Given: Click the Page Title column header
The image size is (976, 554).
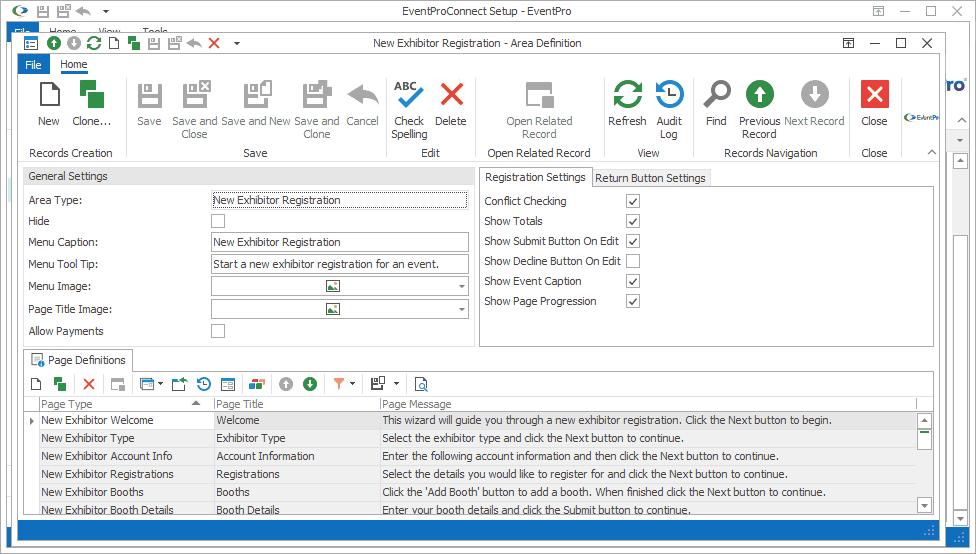Looking at the screenshot, I should pos(297,404).
